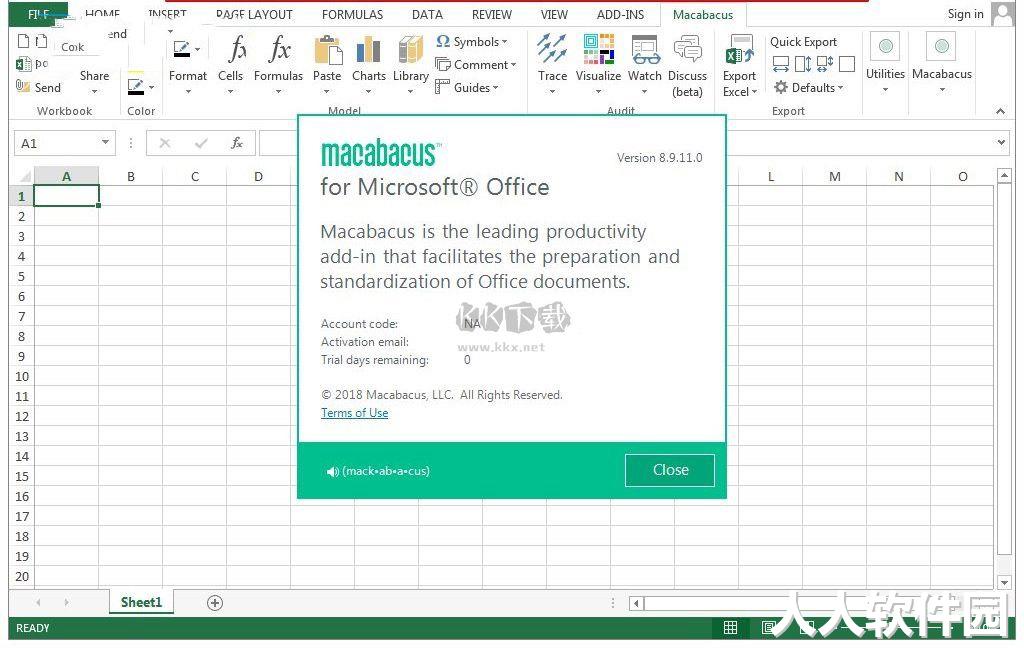
Task: Open the Defaults settings dropdown
Action: click(808, 88)
